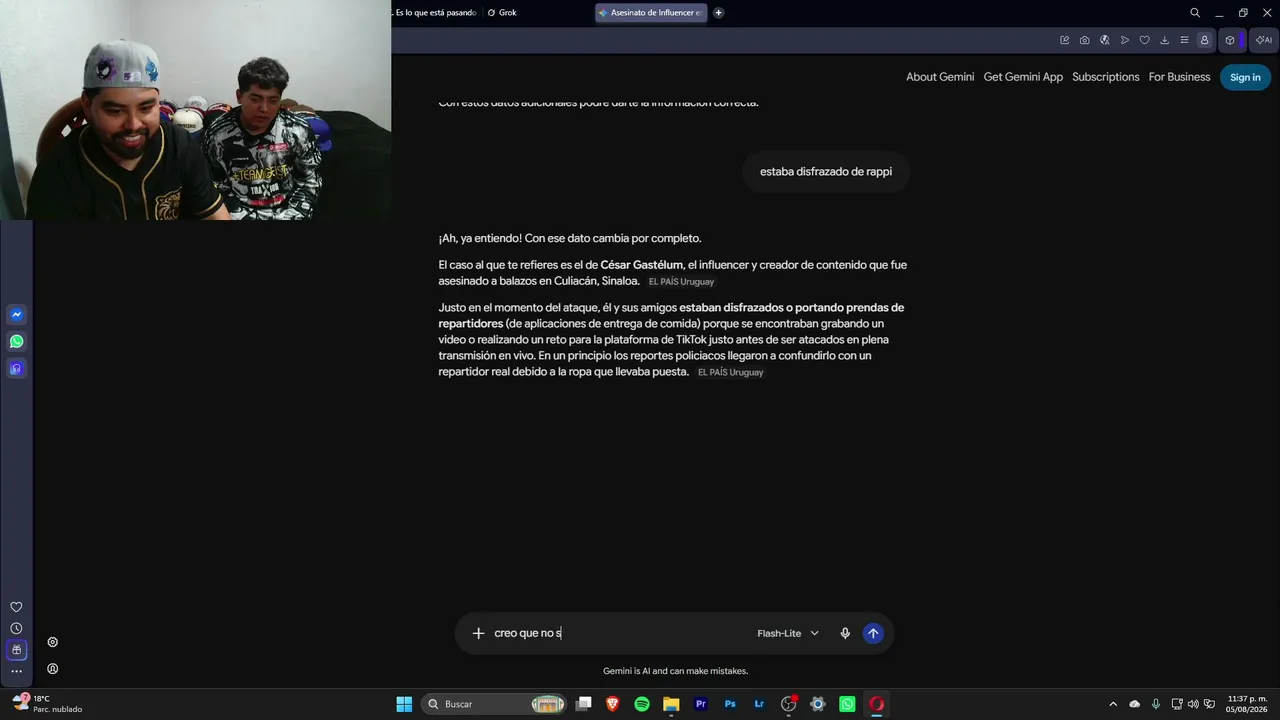Viewport: 1280px width, 720px height.
Task: Switch to the 'Es lo que está pasando' tab
Action: tap(435, 13)
